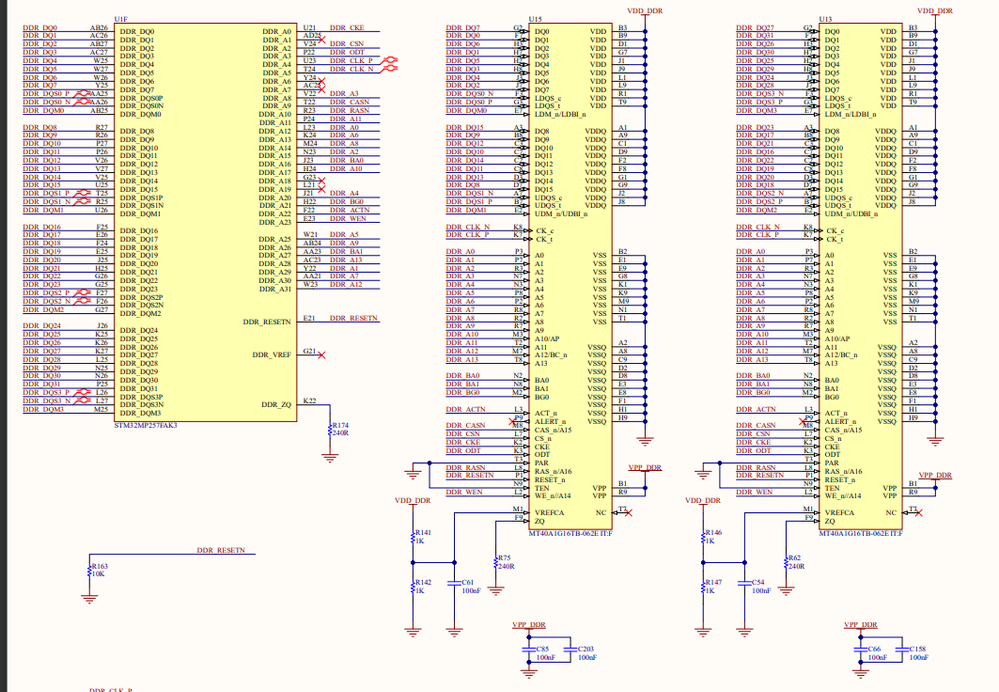Select resistor R146 1K symbol
The width and height of the screenshot is (999, 692).
pyautogui.click(x=703, y=537)
